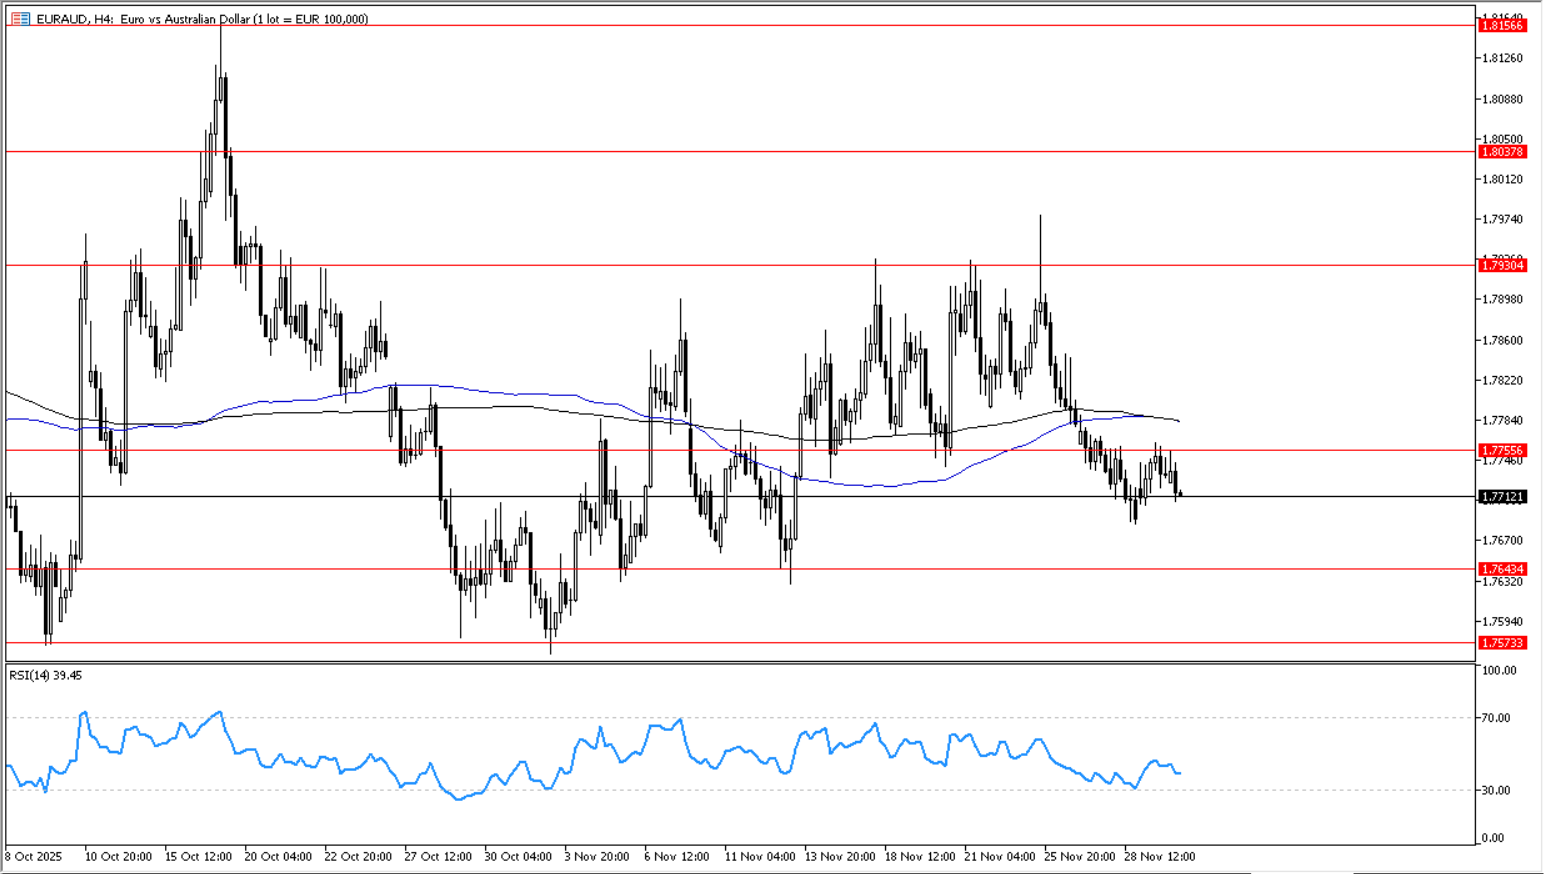The image size is (1544, 874).
Task: Click the RSI 30.00 level on the scale
Action: [x=1499, y=791]
